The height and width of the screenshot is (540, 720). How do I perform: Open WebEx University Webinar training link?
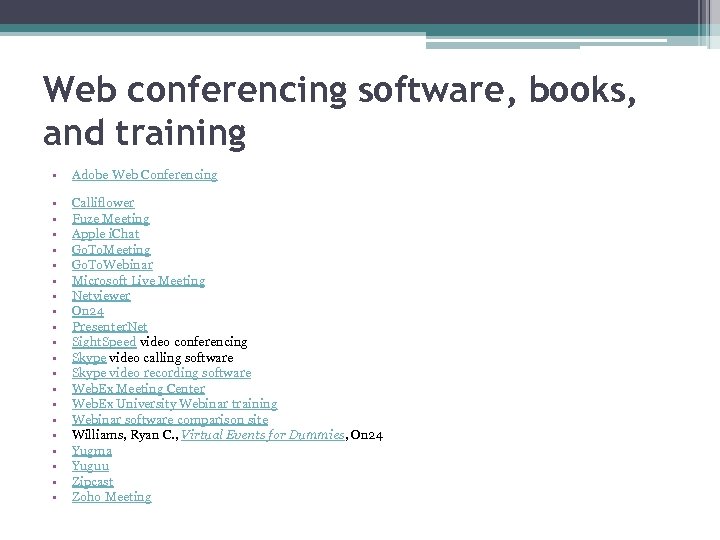pos(174,404)
